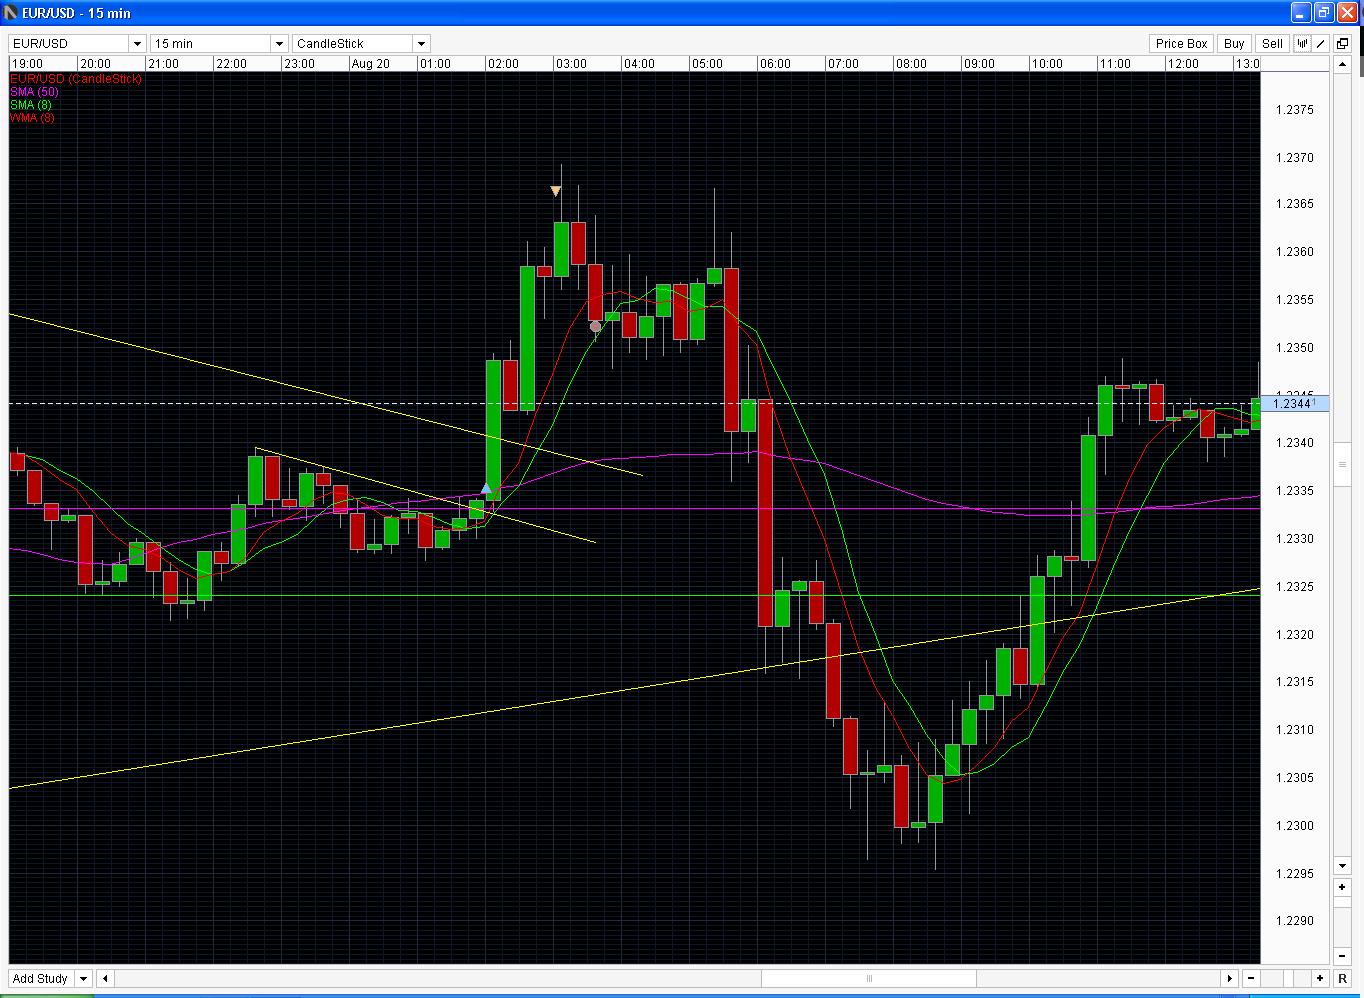The height and width of the screenshot is (998, 1364).
Task: Click the Buy button
Action: [x=1234, y=43]
